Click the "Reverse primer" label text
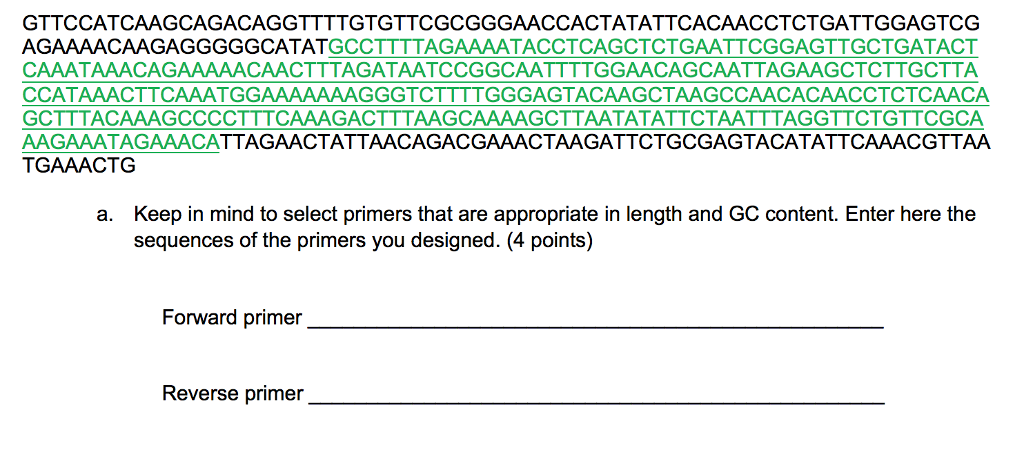The width and height of the screenshot is (1024, 468). tap(233, 394)
